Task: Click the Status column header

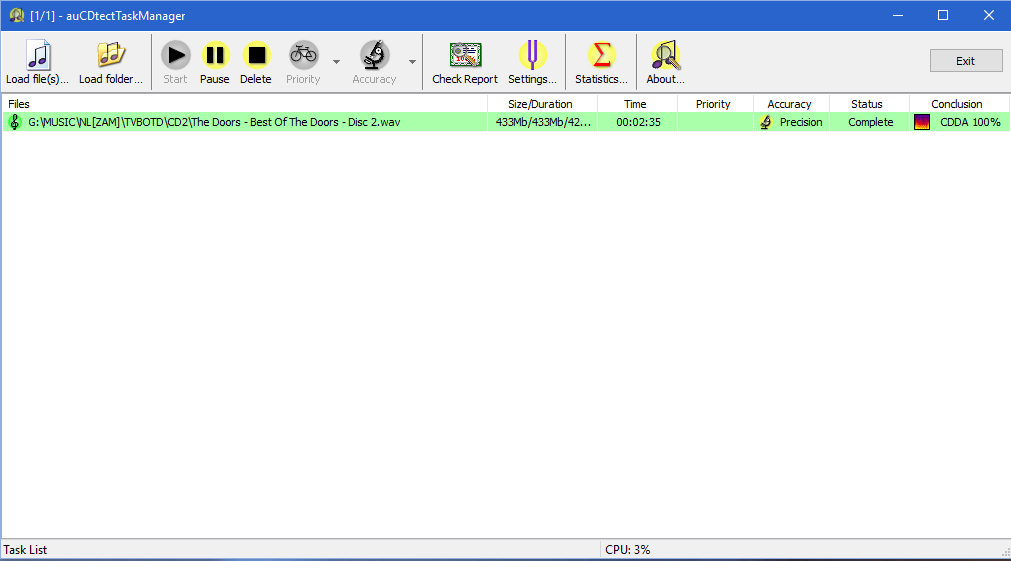Action: tap(867, 104)
